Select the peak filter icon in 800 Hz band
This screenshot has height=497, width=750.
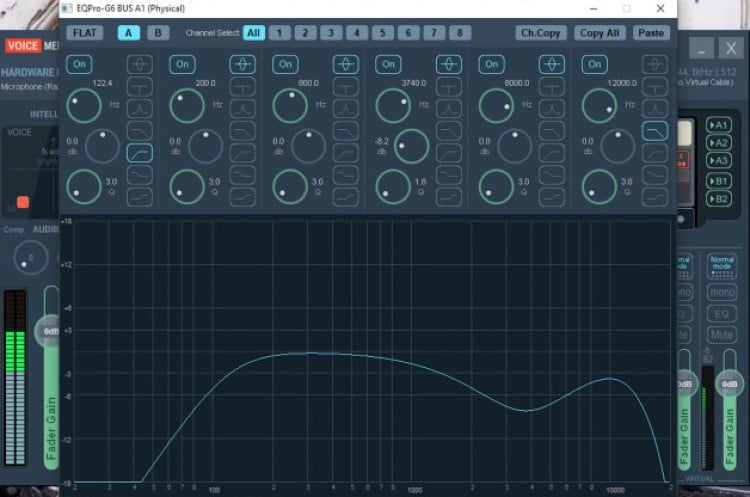[346, 64]
